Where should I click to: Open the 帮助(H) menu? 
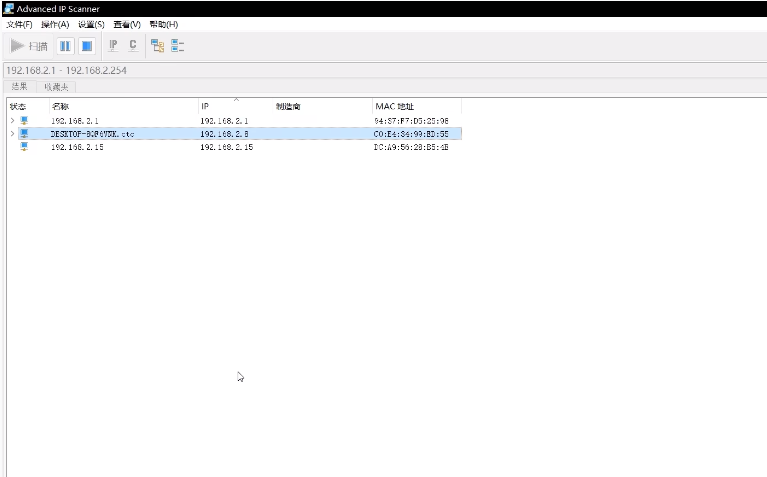tap(163, 24)
